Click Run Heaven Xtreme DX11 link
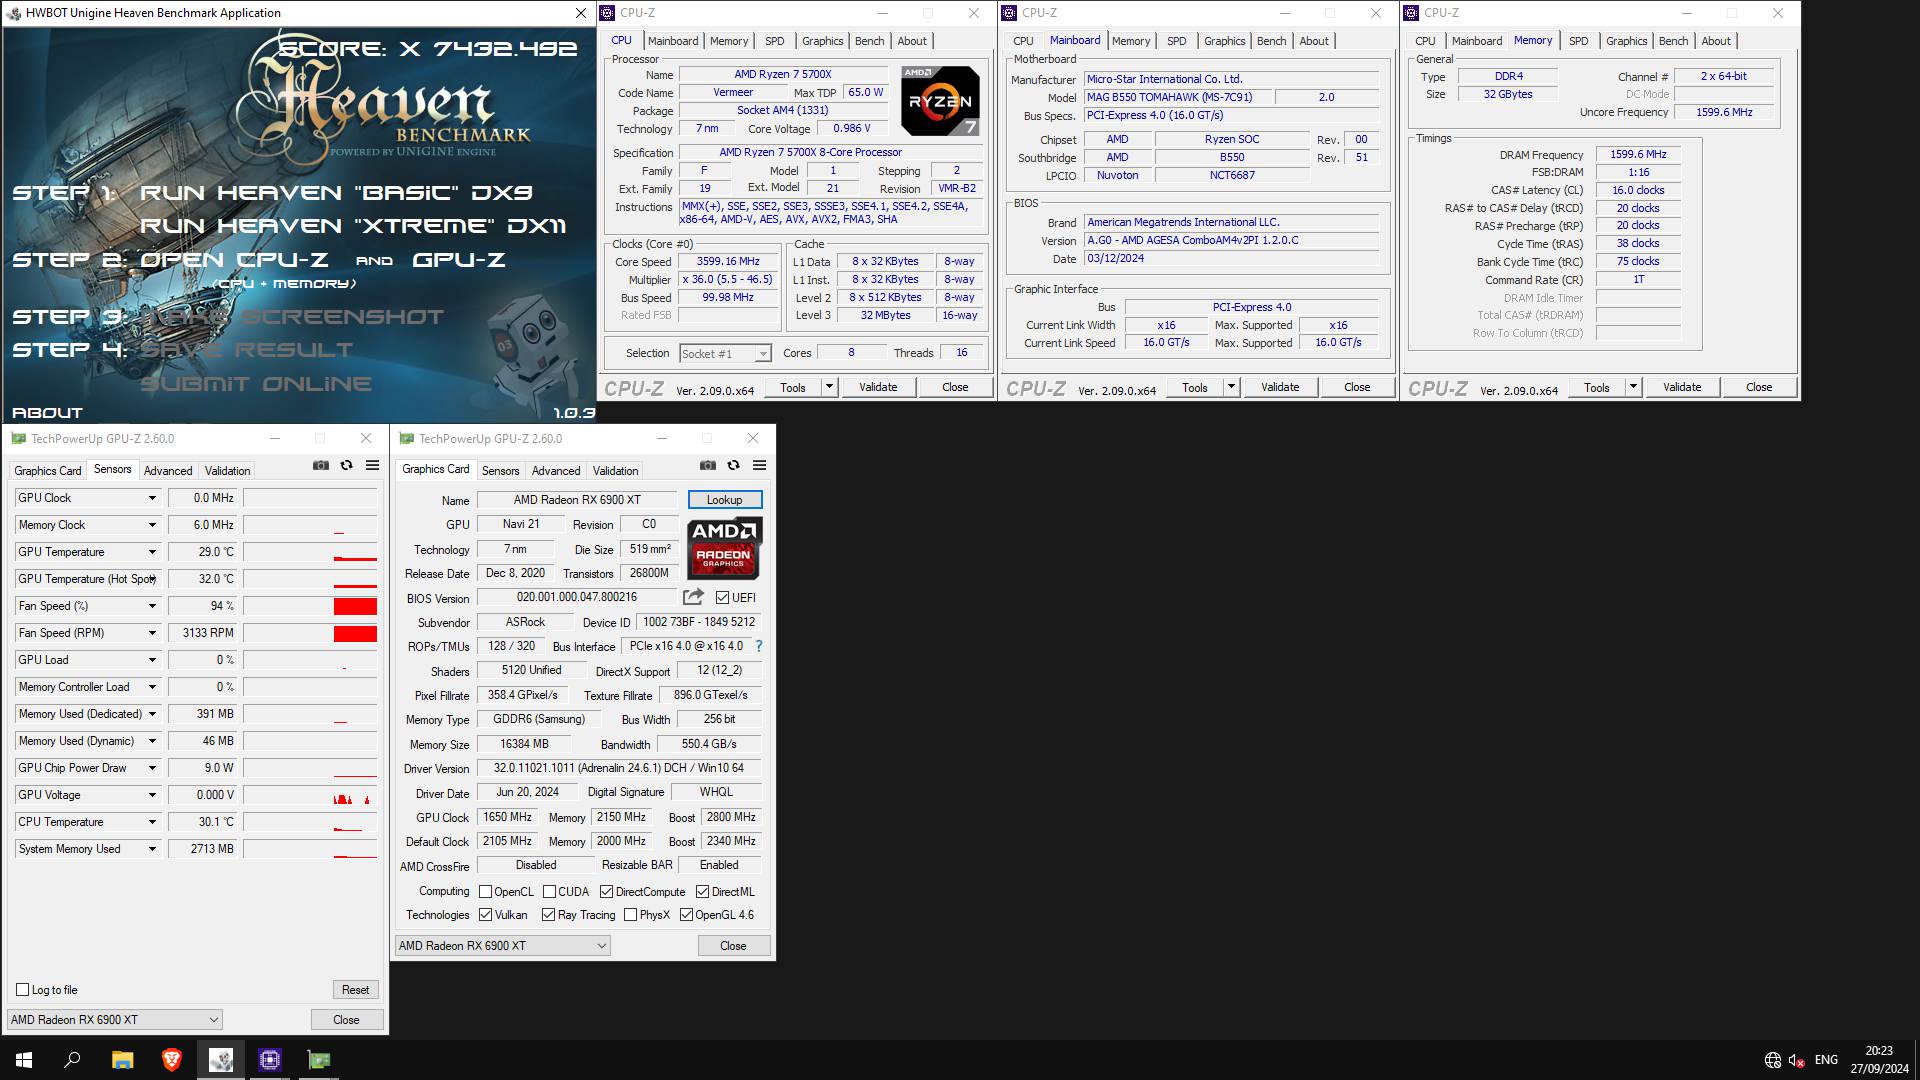1920x1080 pixels. click(353, 226)
